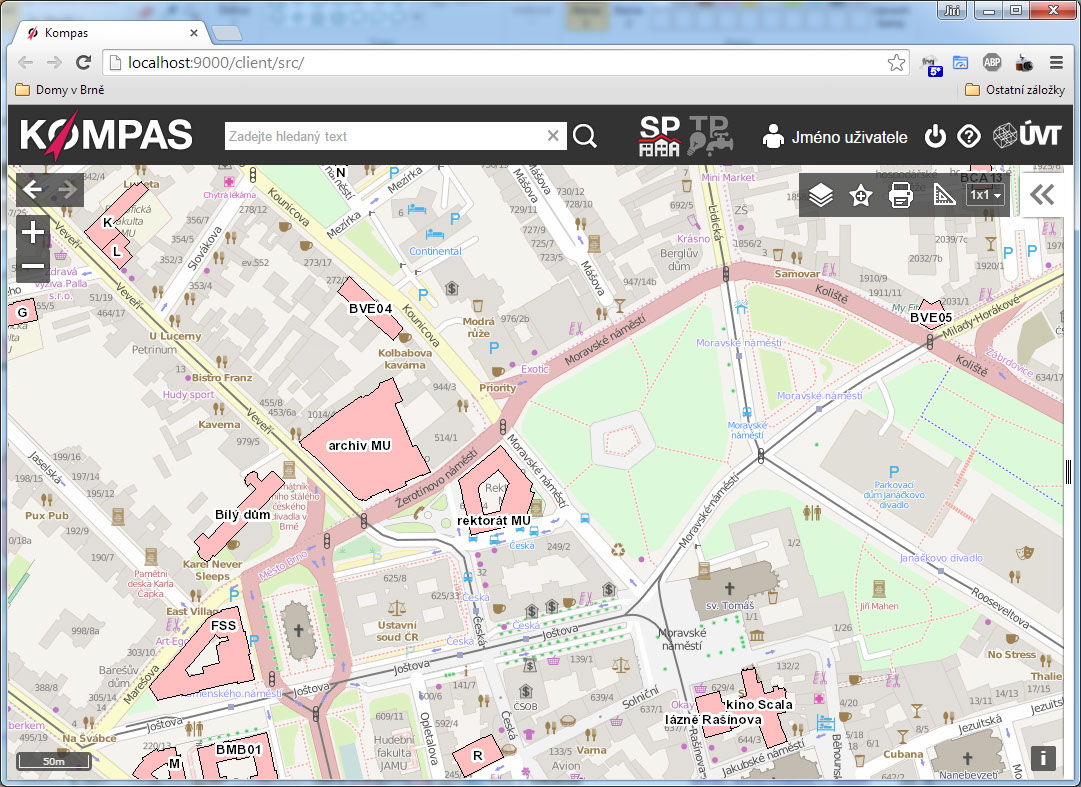This screenshot has width=1081, height=787.
Task: Switch to the SP buildings module
Action: click(660, 136)
